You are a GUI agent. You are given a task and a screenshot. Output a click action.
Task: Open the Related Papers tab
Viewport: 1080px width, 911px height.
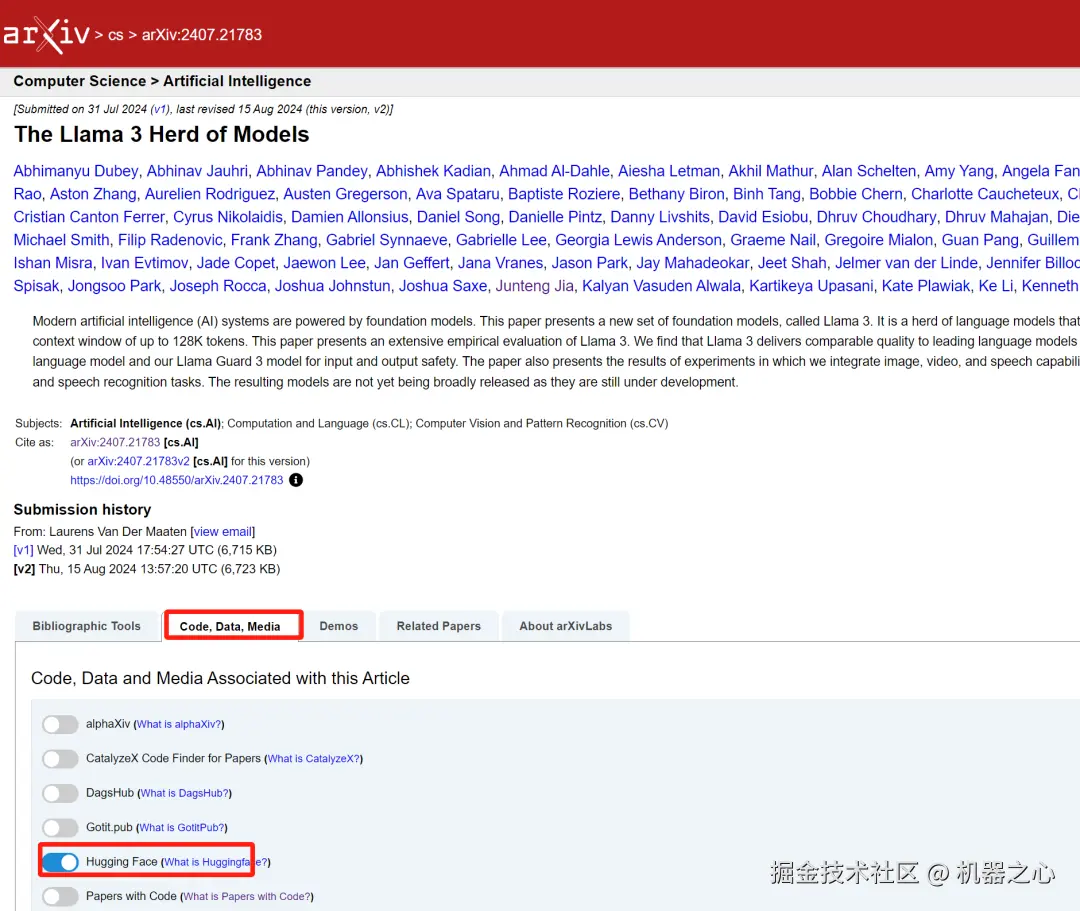[439, 626]
